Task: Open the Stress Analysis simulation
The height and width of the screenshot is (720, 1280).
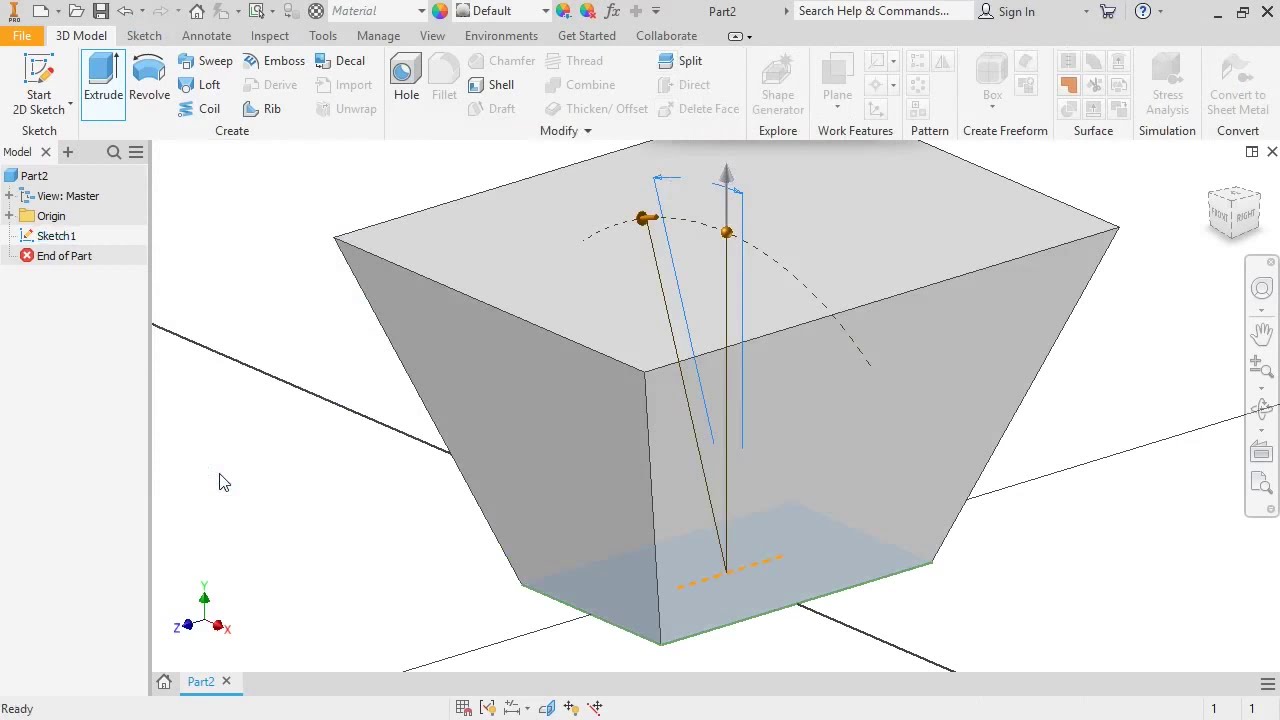Action: [1167, 85]
